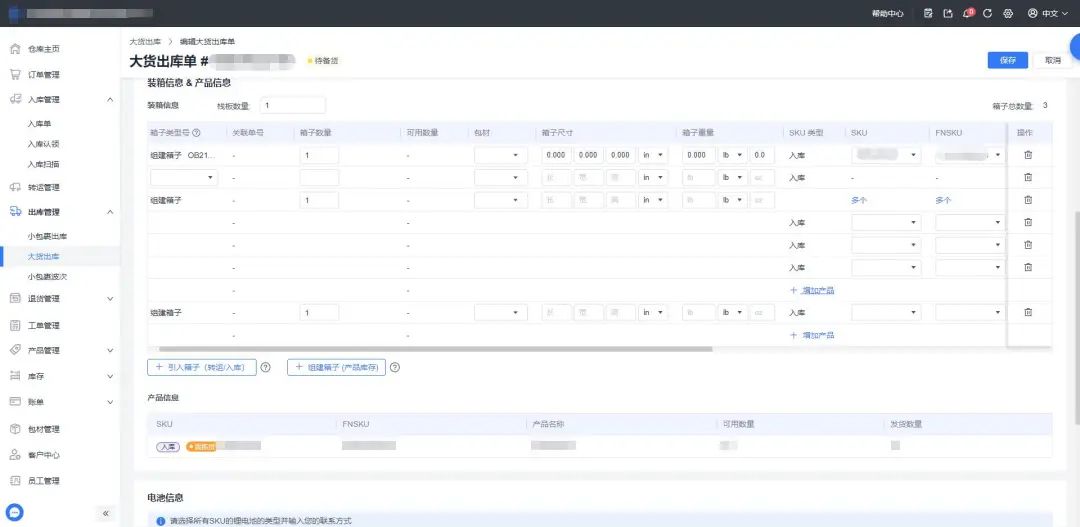Click the blue 保存 button
1080x527 pixels.
1008,60
